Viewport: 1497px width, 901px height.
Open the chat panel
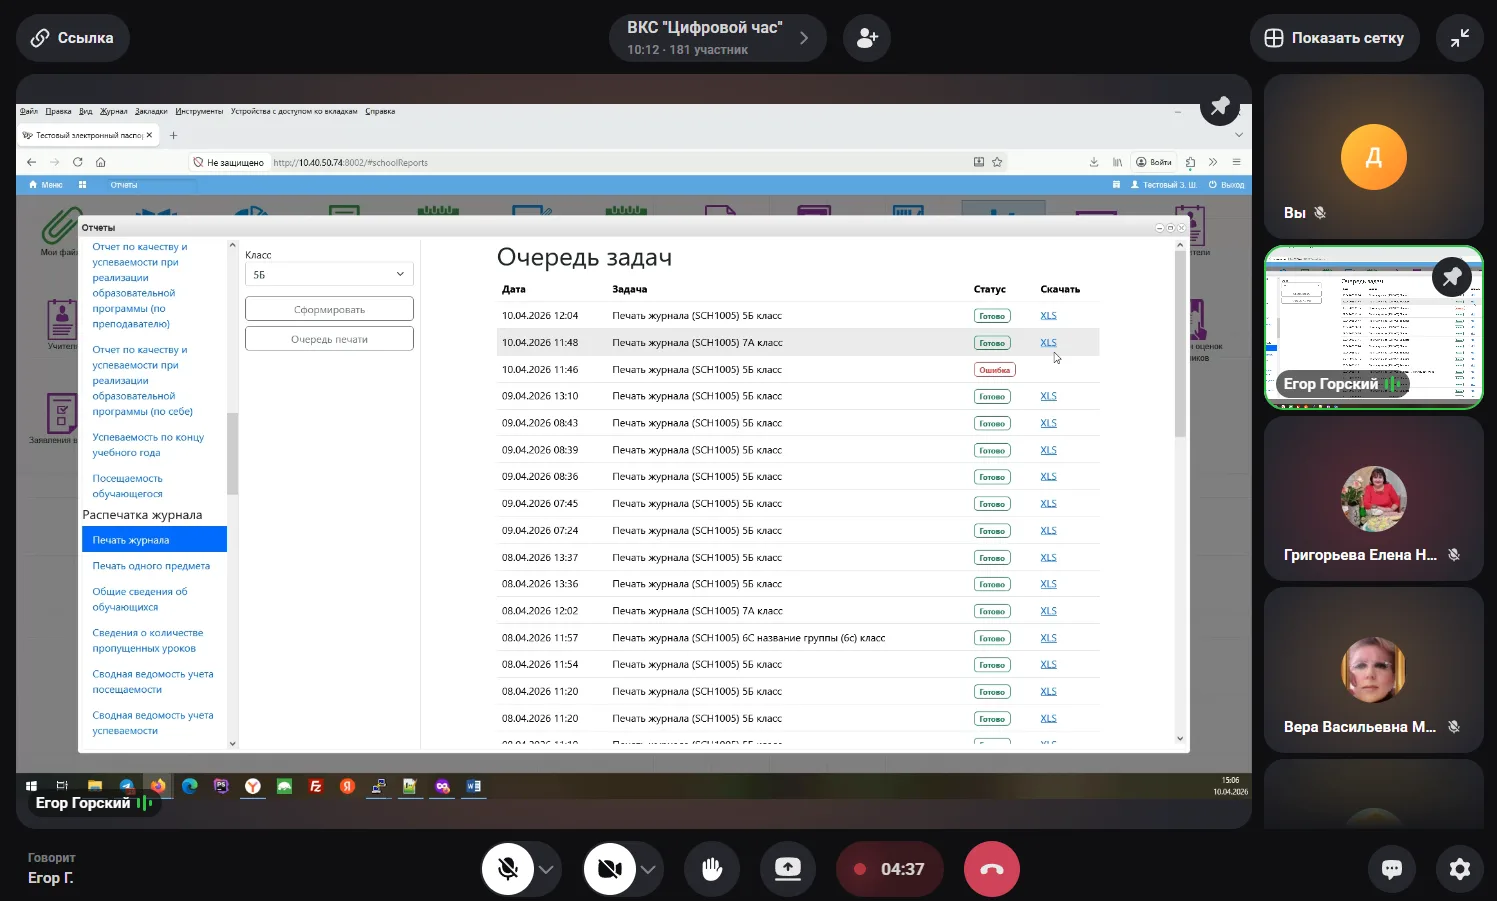pos(1391,869)
